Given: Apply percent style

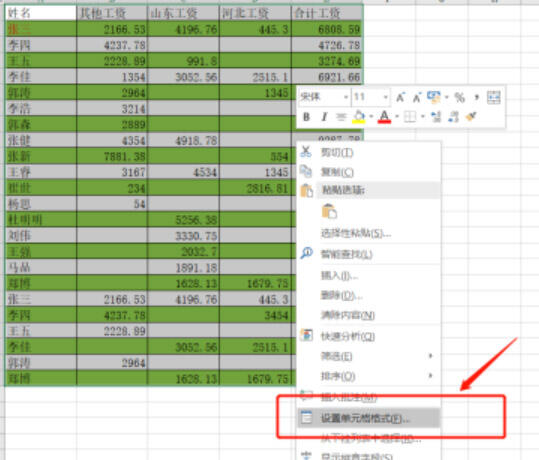Looking at the screenshot, I should [460, 98].
